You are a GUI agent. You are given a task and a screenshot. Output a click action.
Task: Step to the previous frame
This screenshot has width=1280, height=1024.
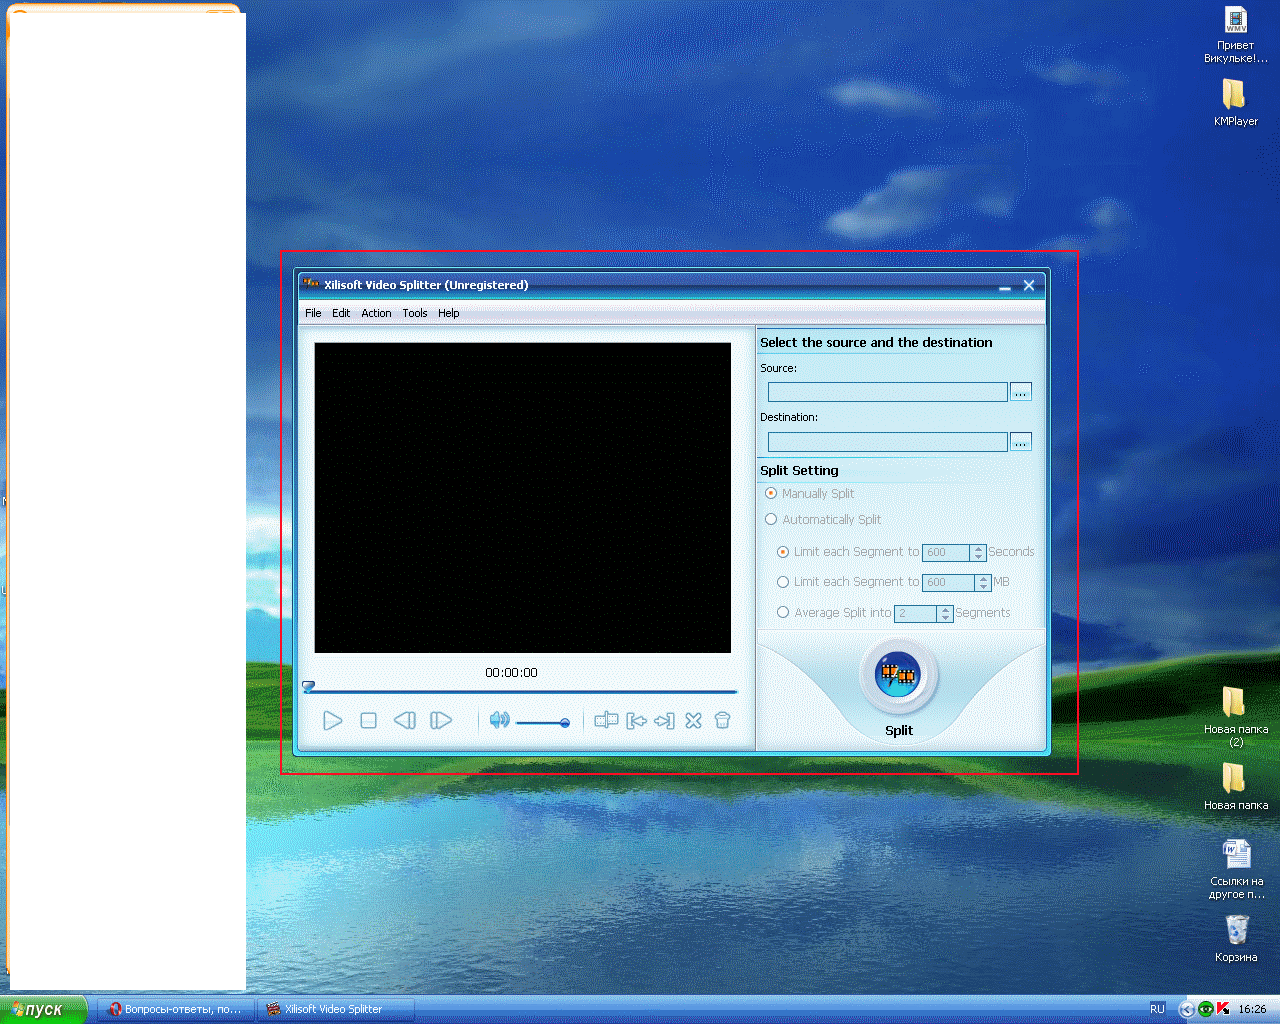click(404, 720)
